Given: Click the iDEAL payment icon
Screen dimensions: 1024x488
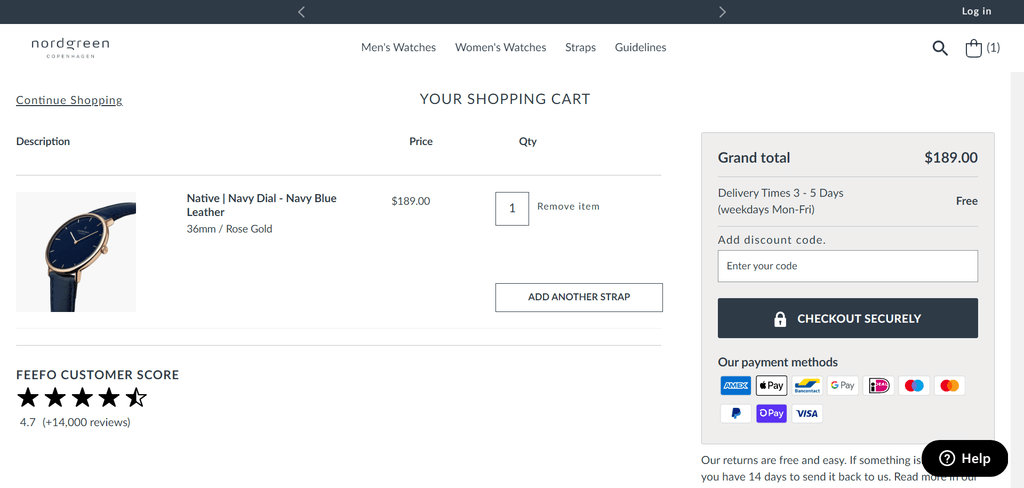Looking at the screenshot, I should click(878, 386).
